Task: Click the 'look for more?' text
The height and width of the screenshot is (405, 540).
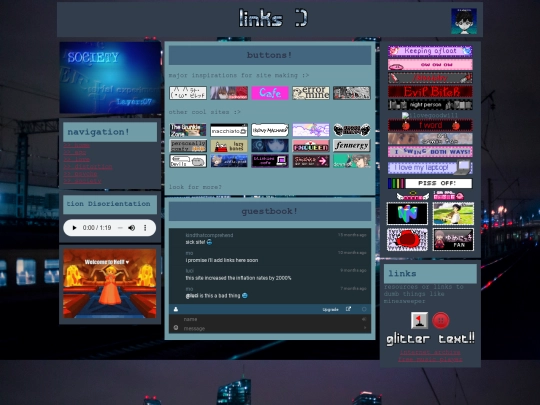Action: (195, 187)
